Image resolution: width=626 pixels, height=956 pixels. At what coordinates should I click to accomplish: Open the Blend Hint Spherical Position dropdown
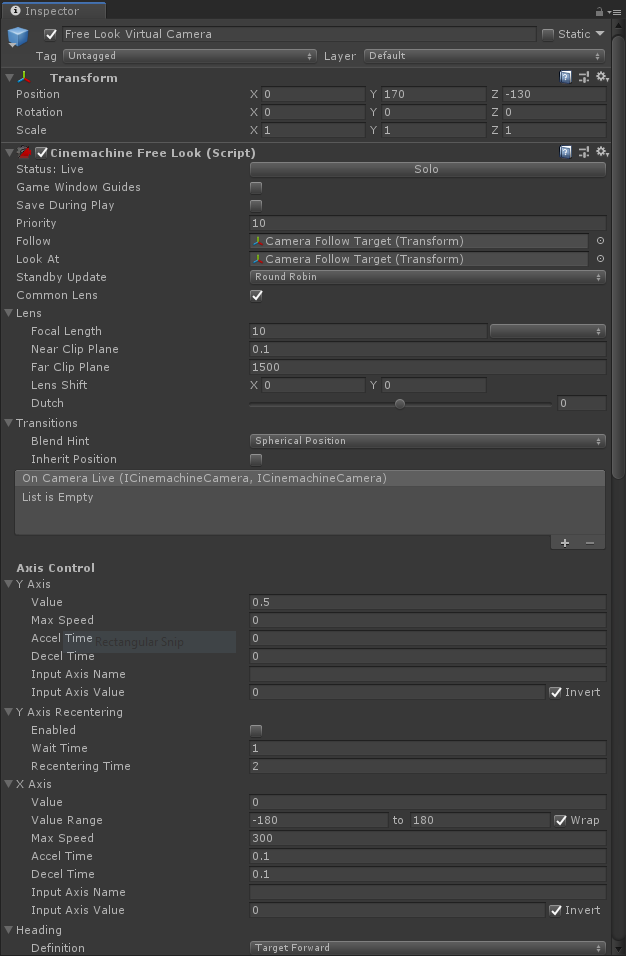pos(427,441)
